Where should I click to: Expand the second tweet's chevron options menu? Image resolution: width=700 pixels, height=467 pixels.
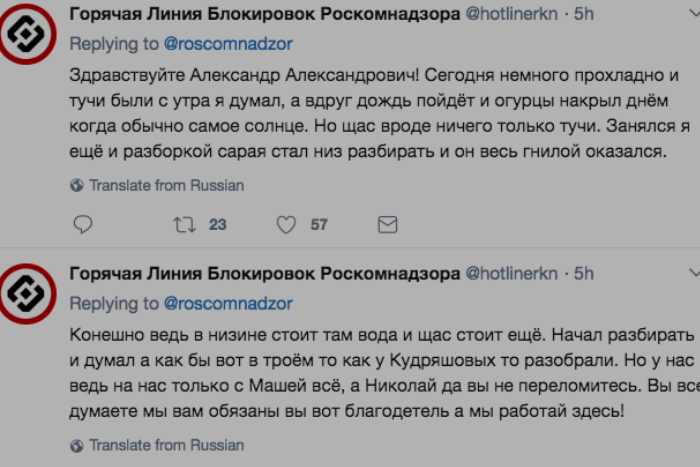pyautogui.click(x=694, y=273)
